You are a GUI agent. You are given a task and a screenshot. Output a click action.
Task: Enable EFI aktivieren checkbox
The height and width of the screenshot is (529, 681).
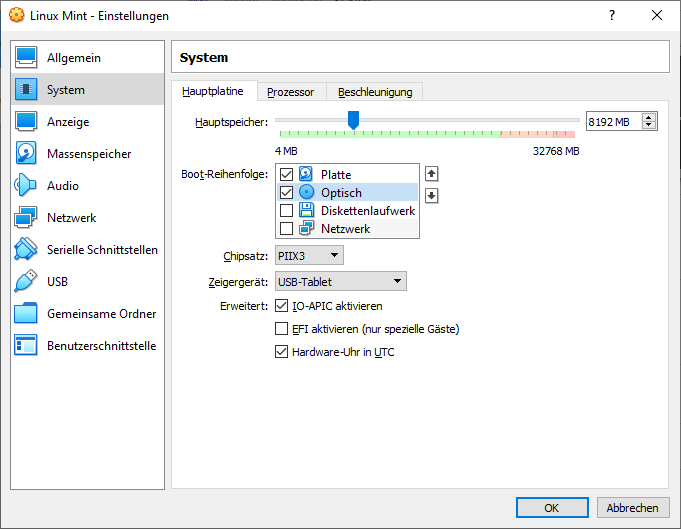pos(281,329)
